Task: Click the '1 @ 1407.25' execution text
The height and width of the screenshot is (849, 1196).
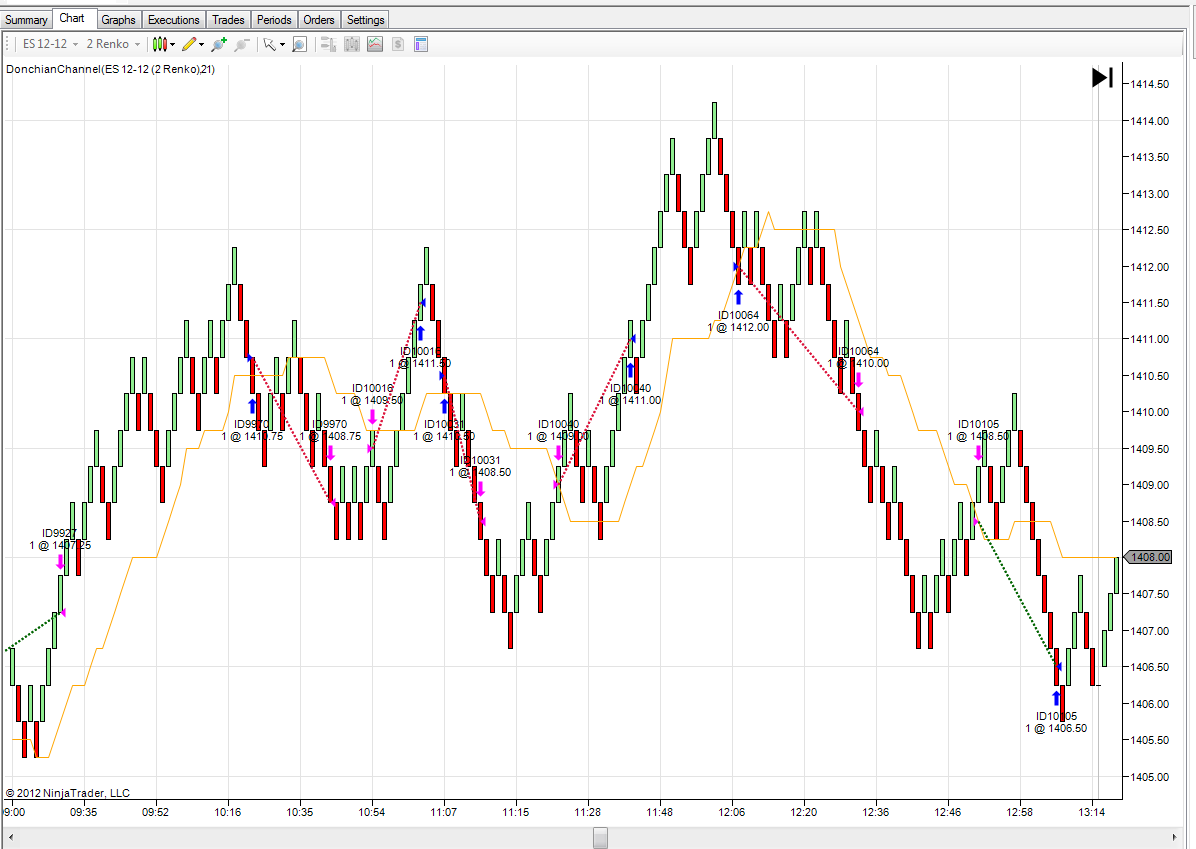Action: 60,545
